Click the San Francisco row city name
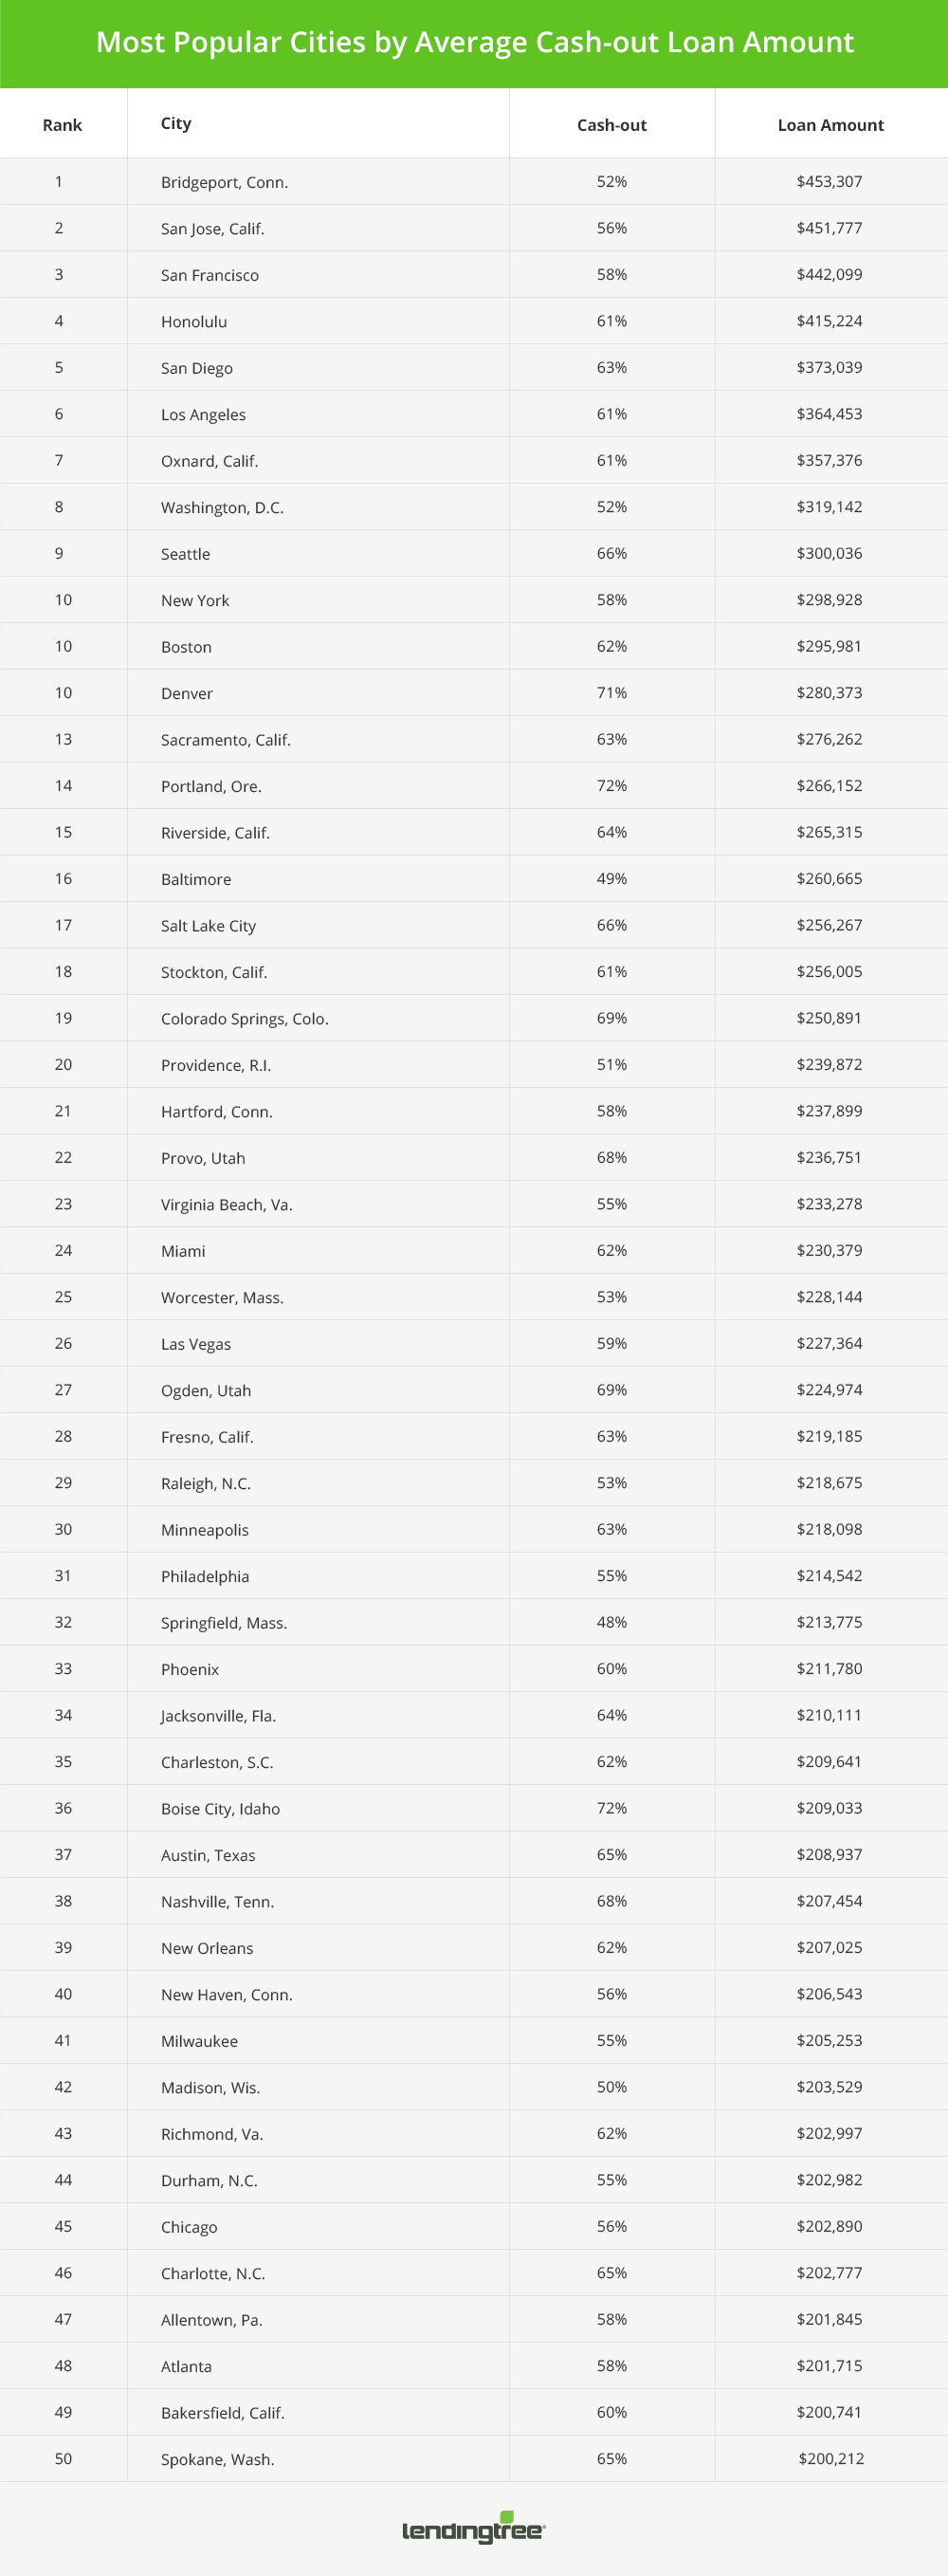 pyautogui.click(x=210, y=275)
